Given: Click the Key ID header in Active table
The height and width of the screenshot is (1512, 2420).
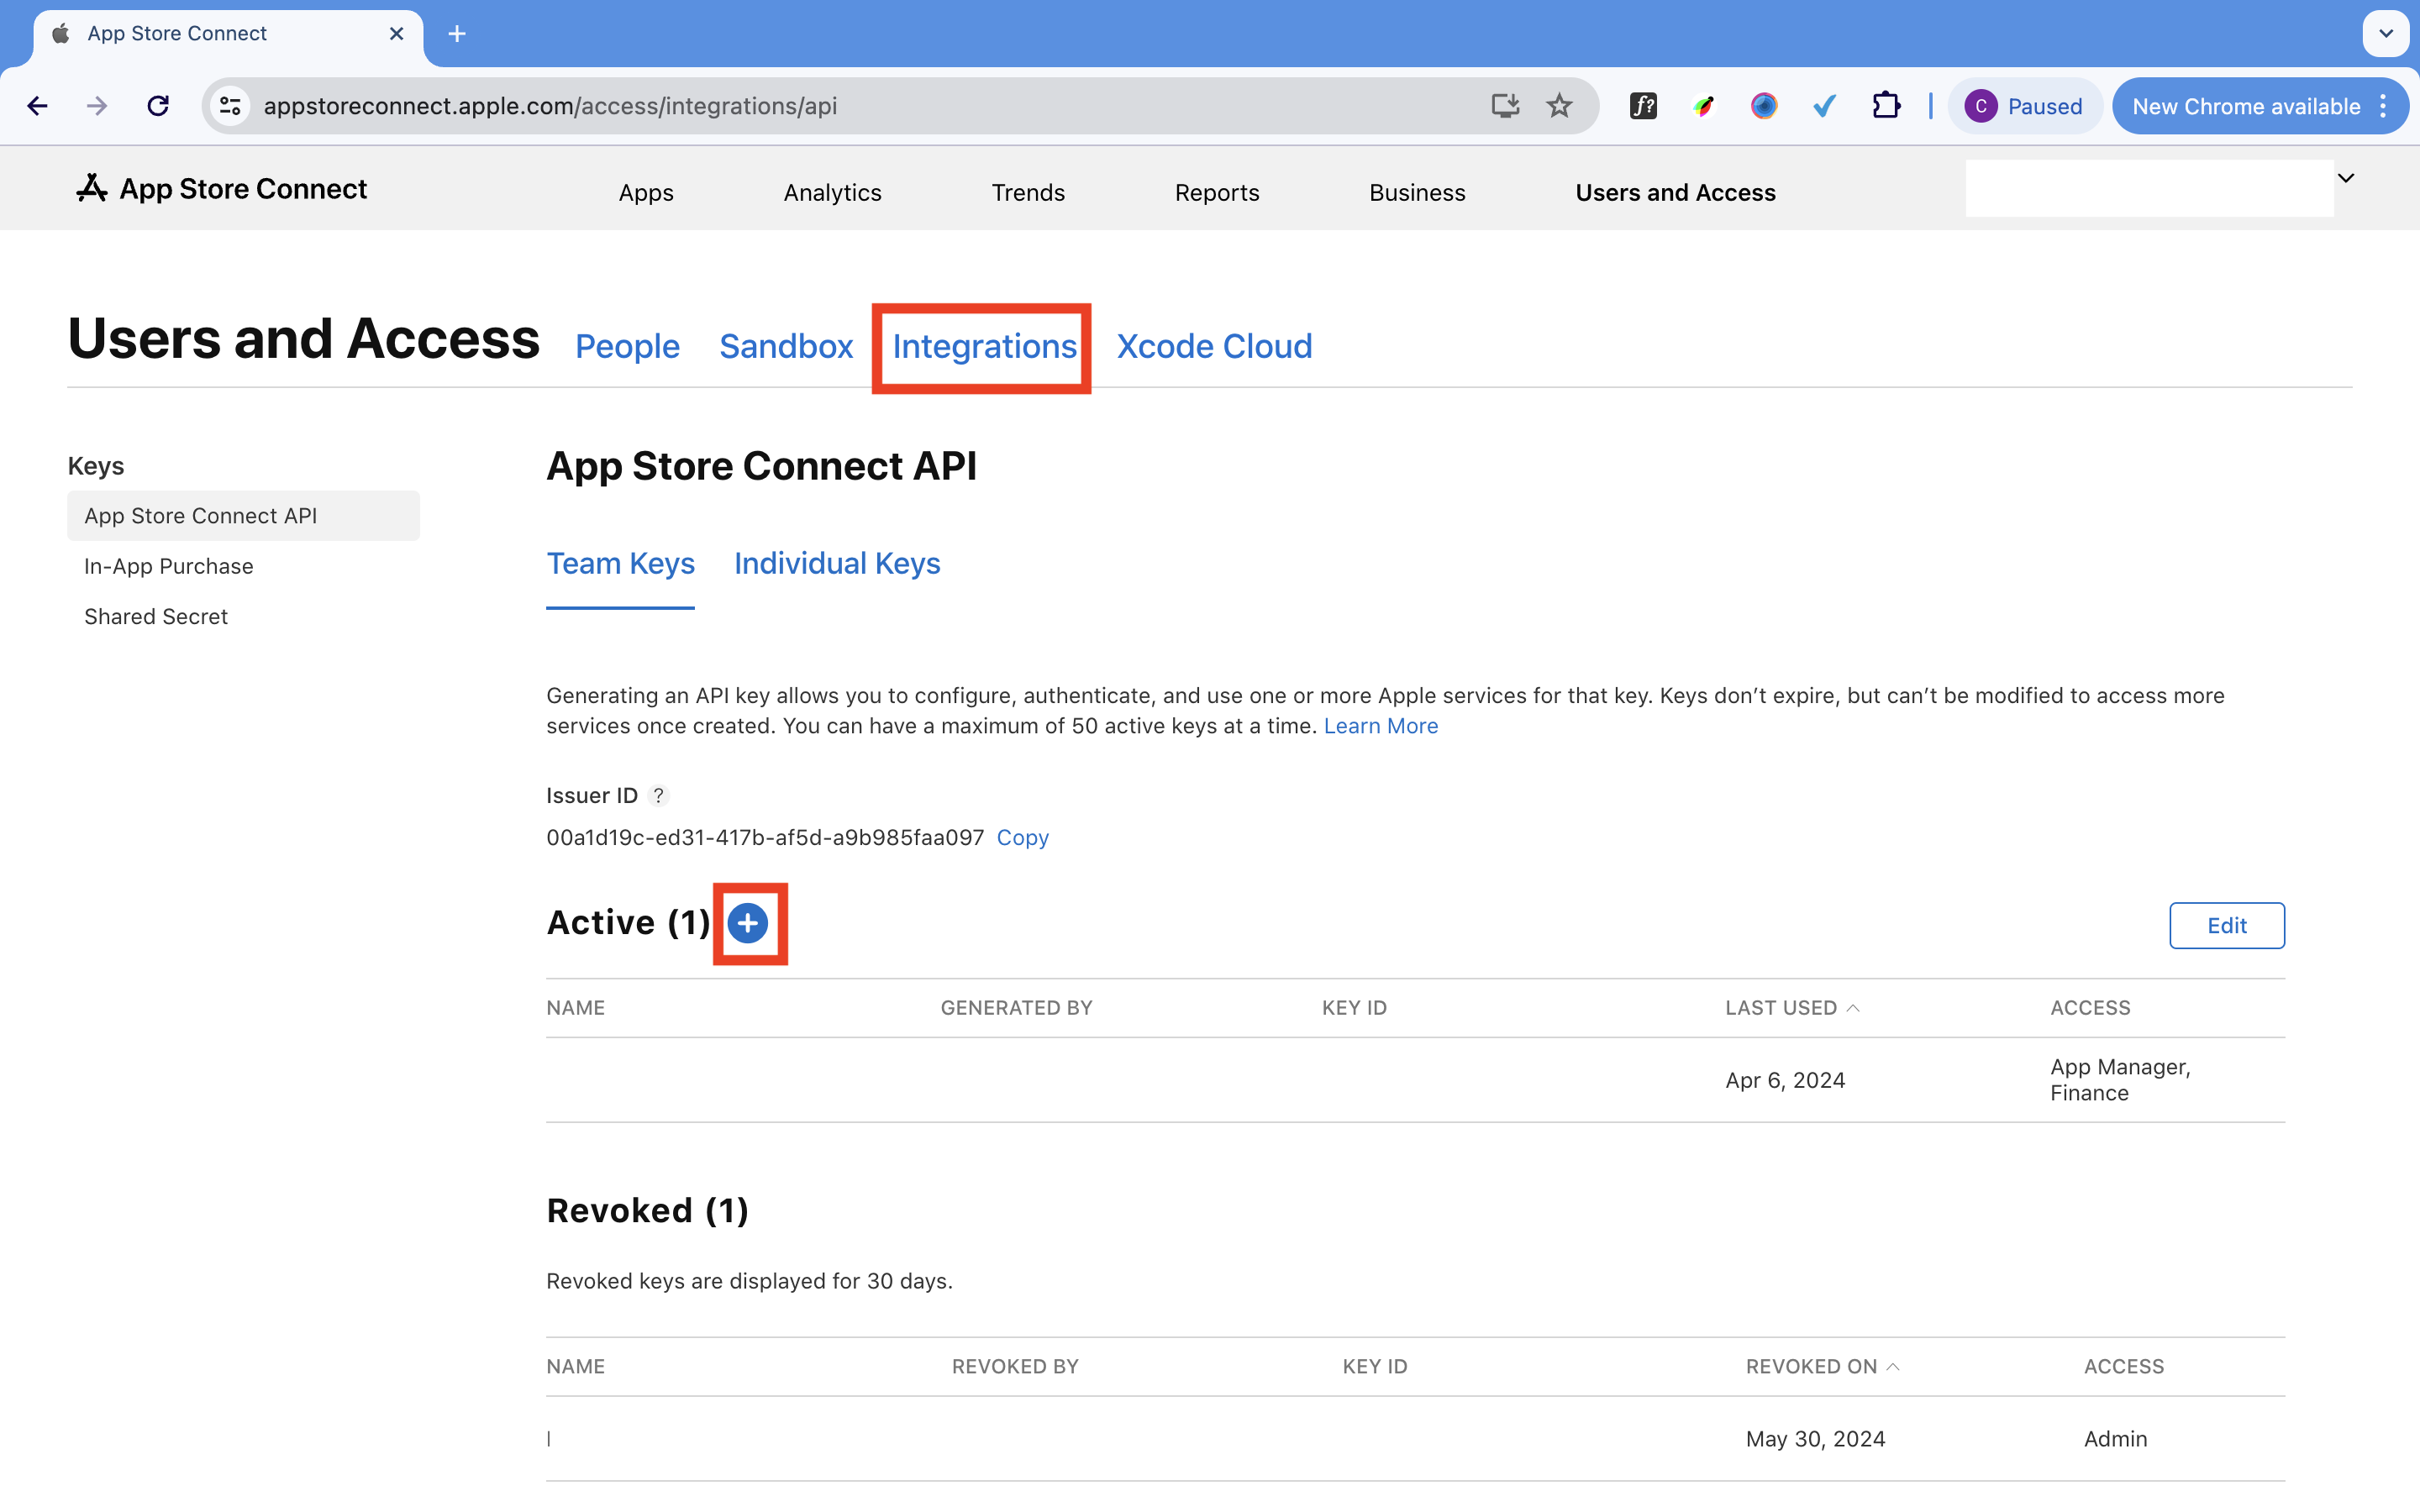Looking at the screenshot, I should pos(1354,1008).
